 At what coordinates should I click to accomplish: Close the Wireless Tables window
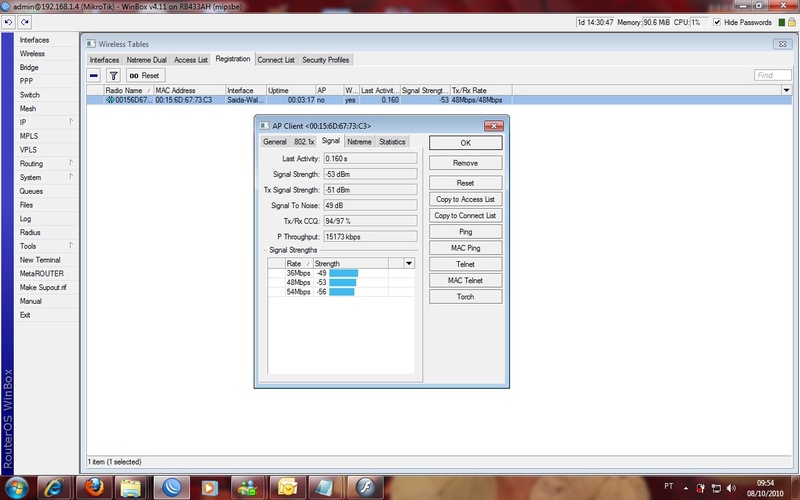tap(782, 44)
